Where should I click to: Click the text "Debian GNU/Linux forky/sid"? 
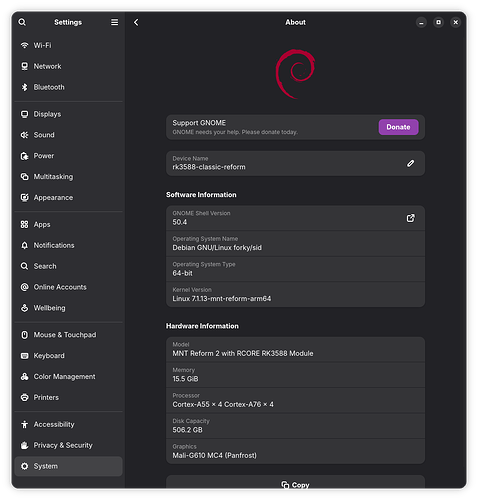217,248
